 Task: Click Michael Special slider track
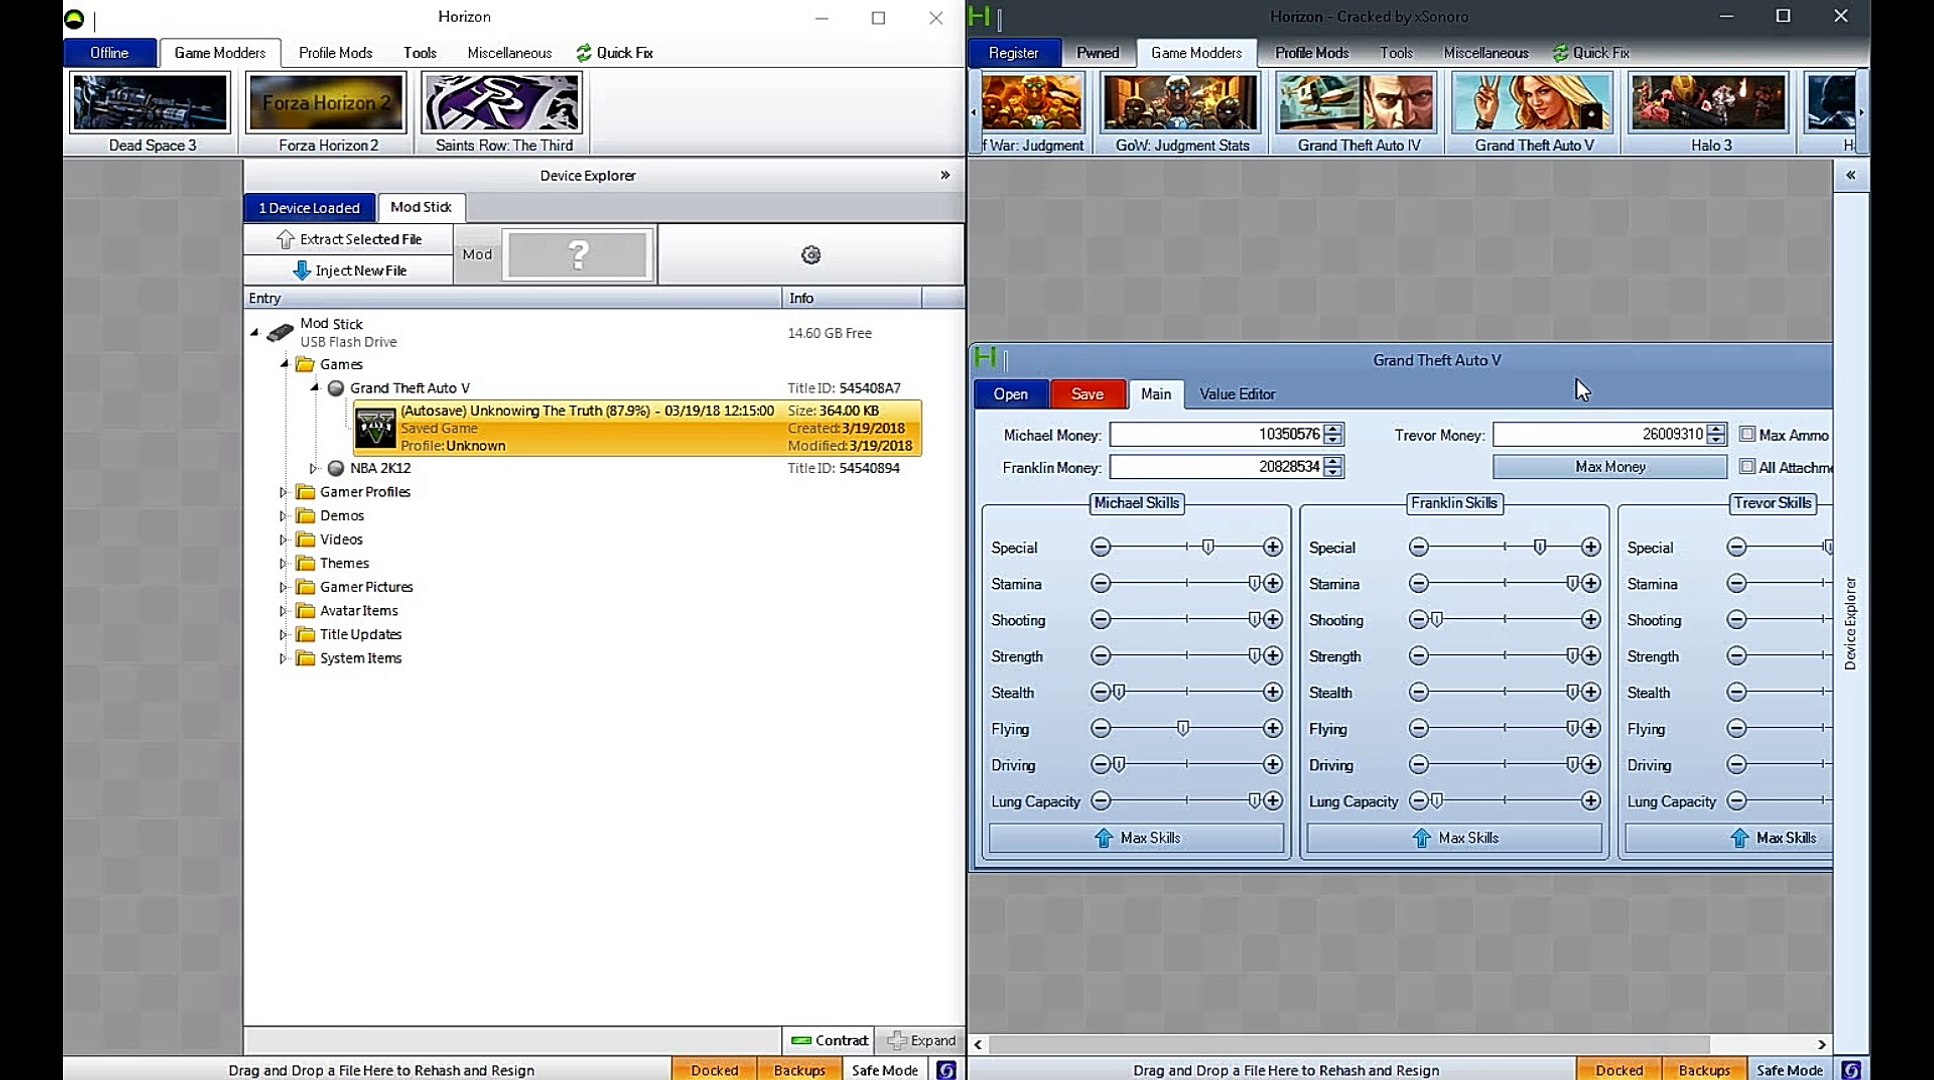pyautogui.click(x=1186, y=547)
